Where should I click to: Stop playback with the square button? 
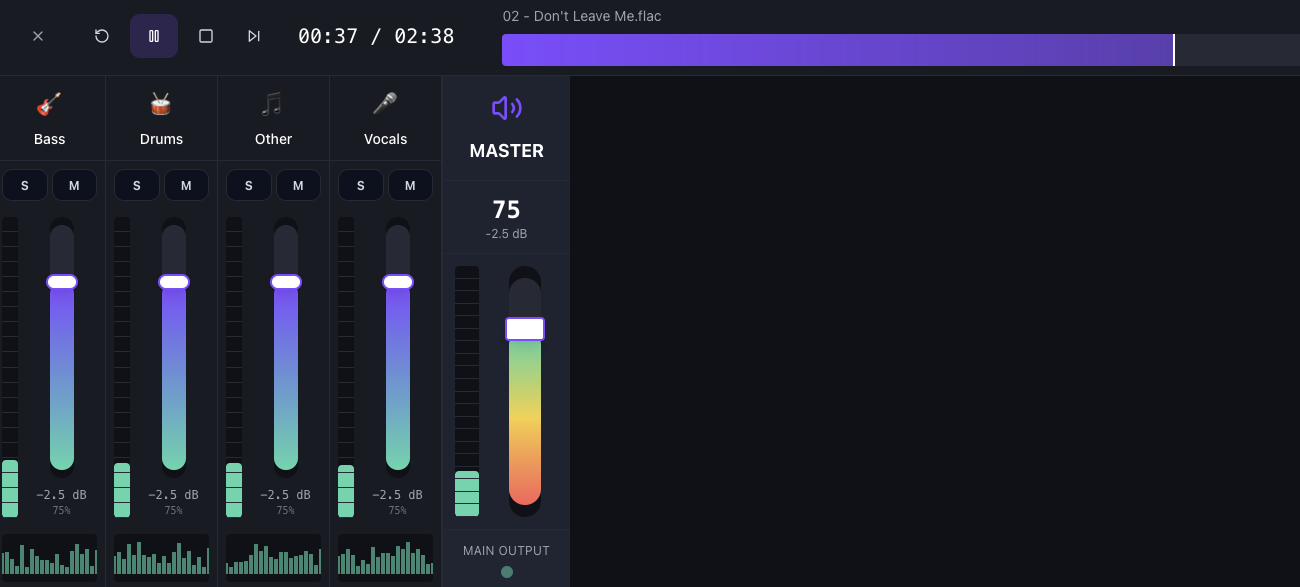206,36
